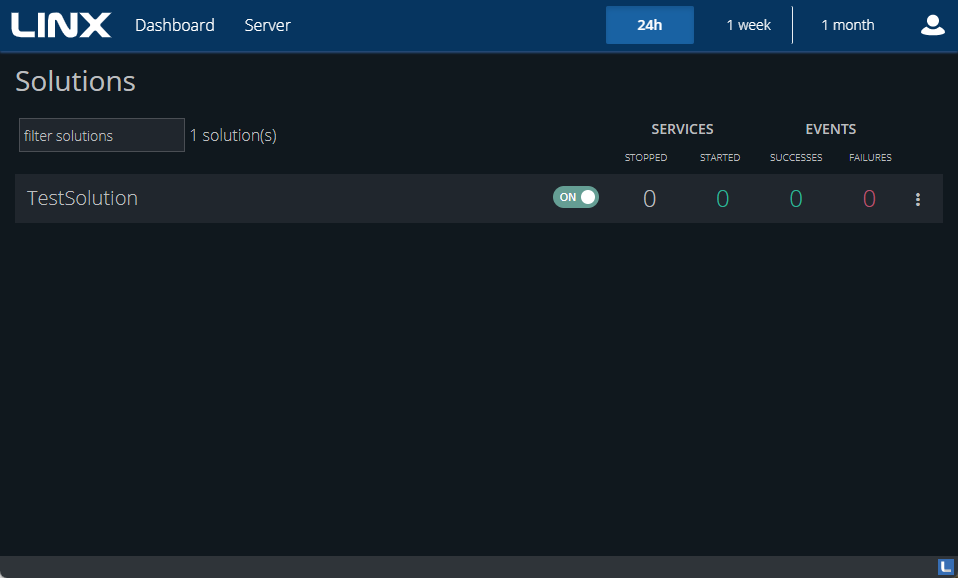Click the '1 solution(s)' count label
The image size is (958, 578).
point(233,136)
